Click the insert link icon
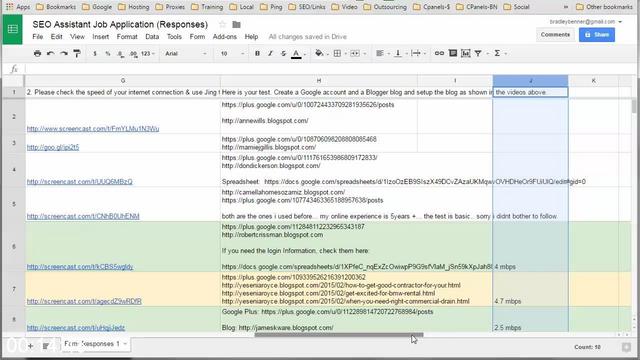640x360 pixels. pos(439,53)
